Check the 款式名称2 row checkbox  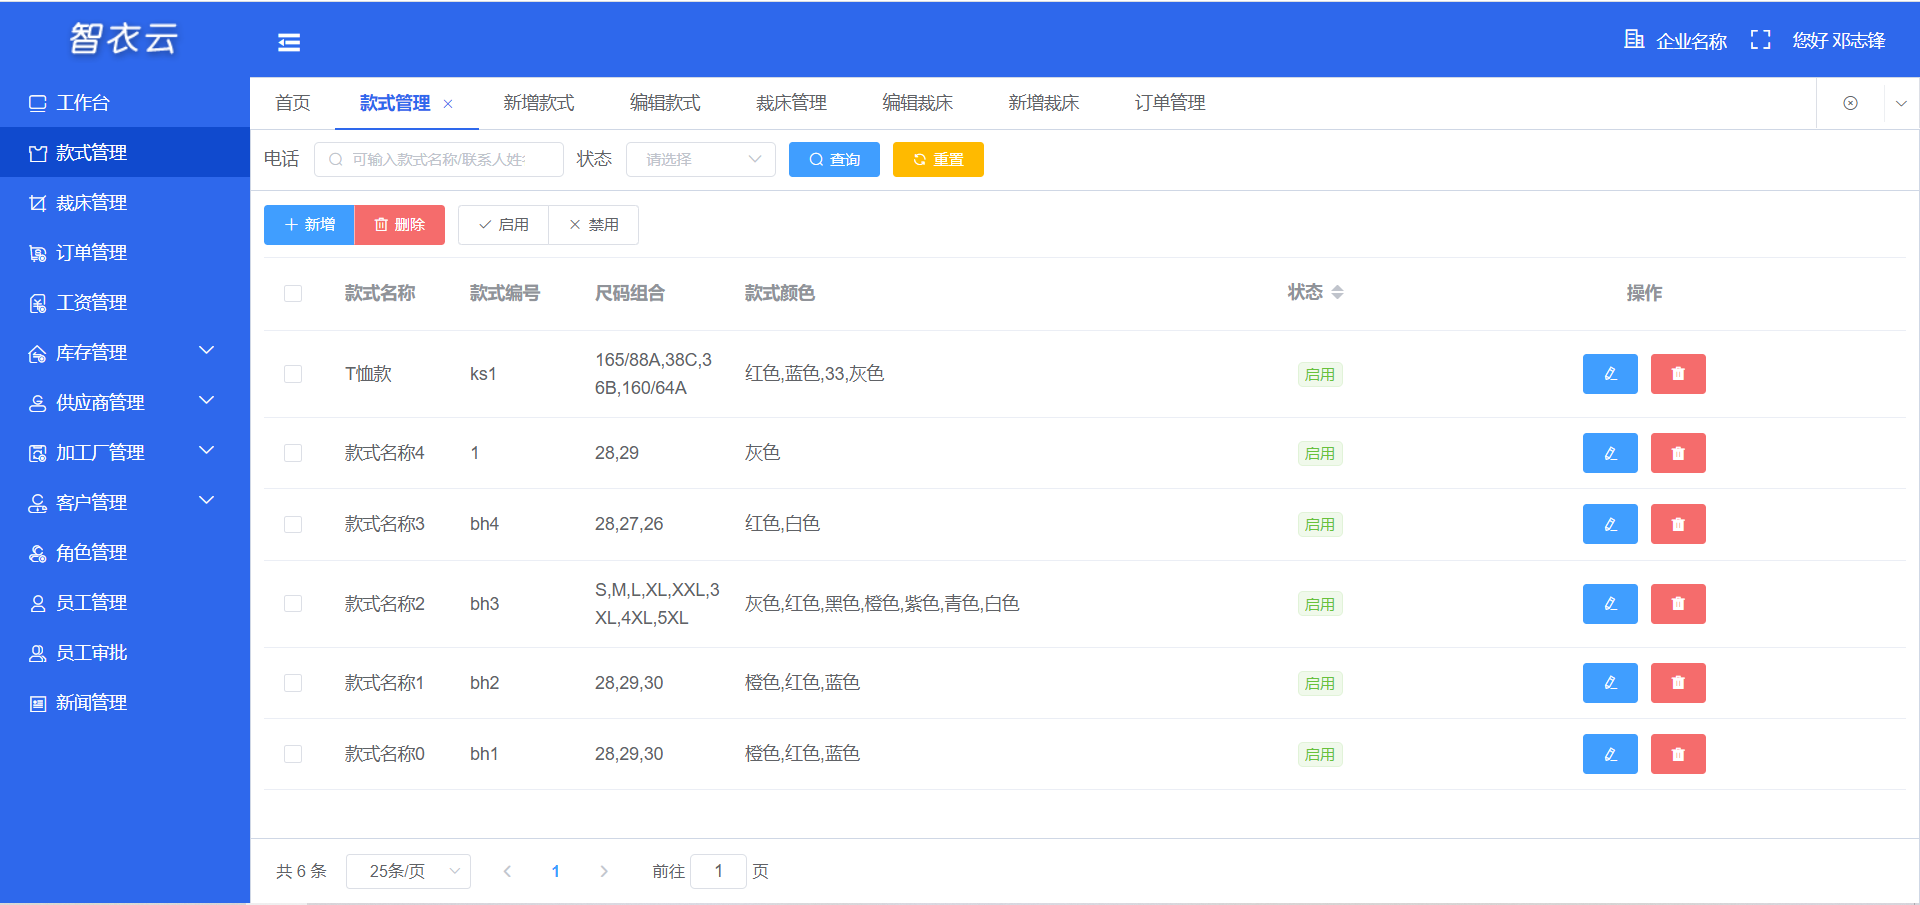[x=293, y=604]
